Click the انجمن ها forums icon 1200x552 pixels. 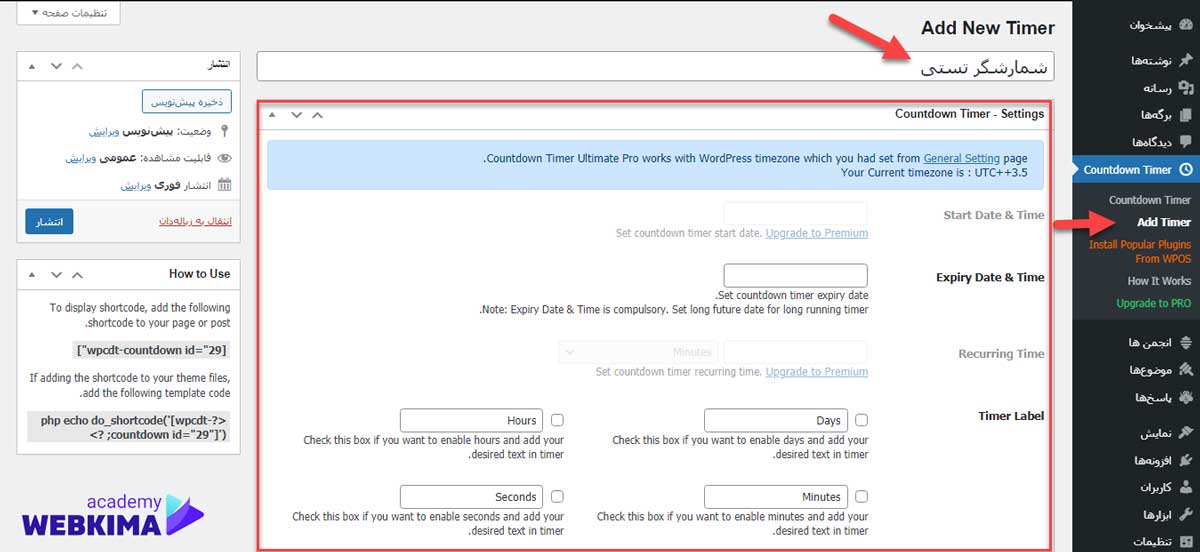pyautogui.click(x=1186, y=343)
